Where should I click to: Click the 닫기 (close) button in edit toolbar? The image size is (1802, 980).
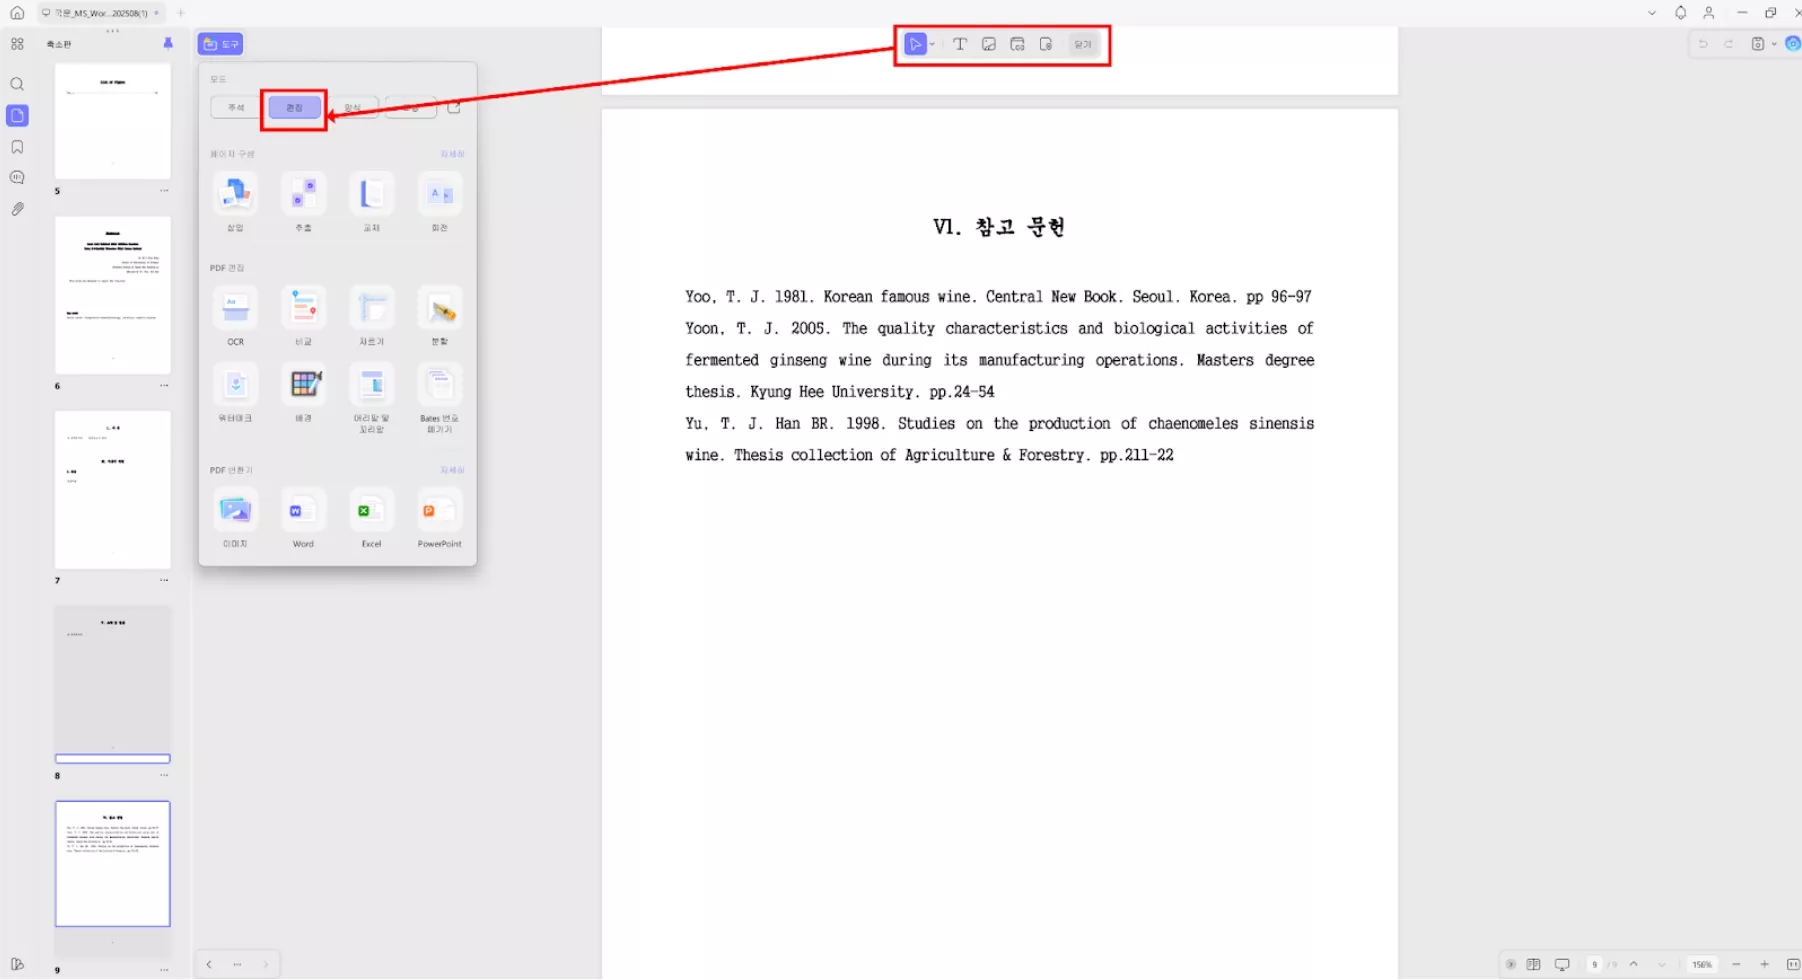pyautogui.click(x=1083, y=44)
